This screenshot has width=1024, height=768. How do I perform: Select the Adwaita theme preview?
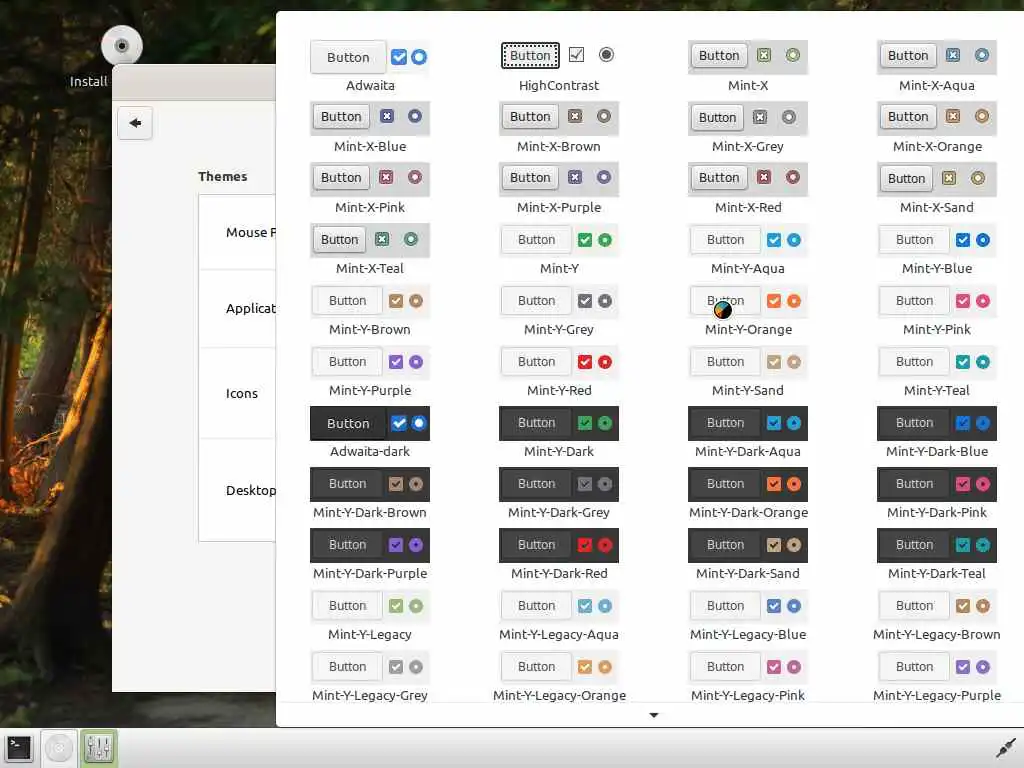[x=370, y=57]
